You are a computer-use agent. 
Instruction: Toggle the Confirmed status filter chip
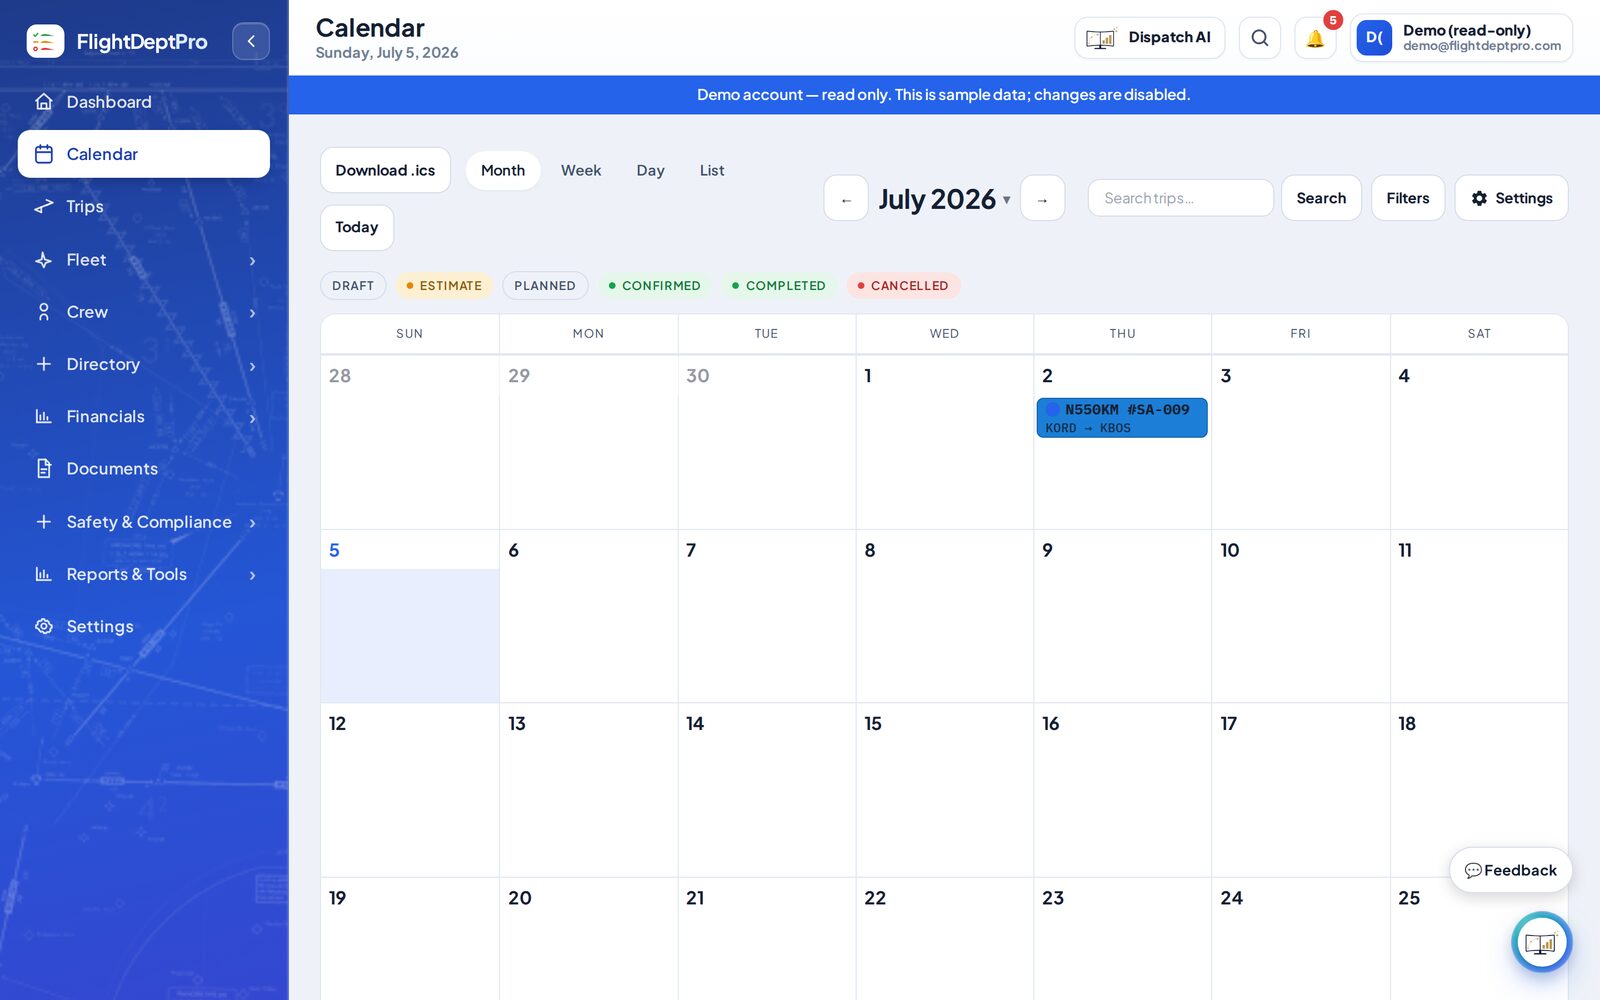(x=654, y=286)
